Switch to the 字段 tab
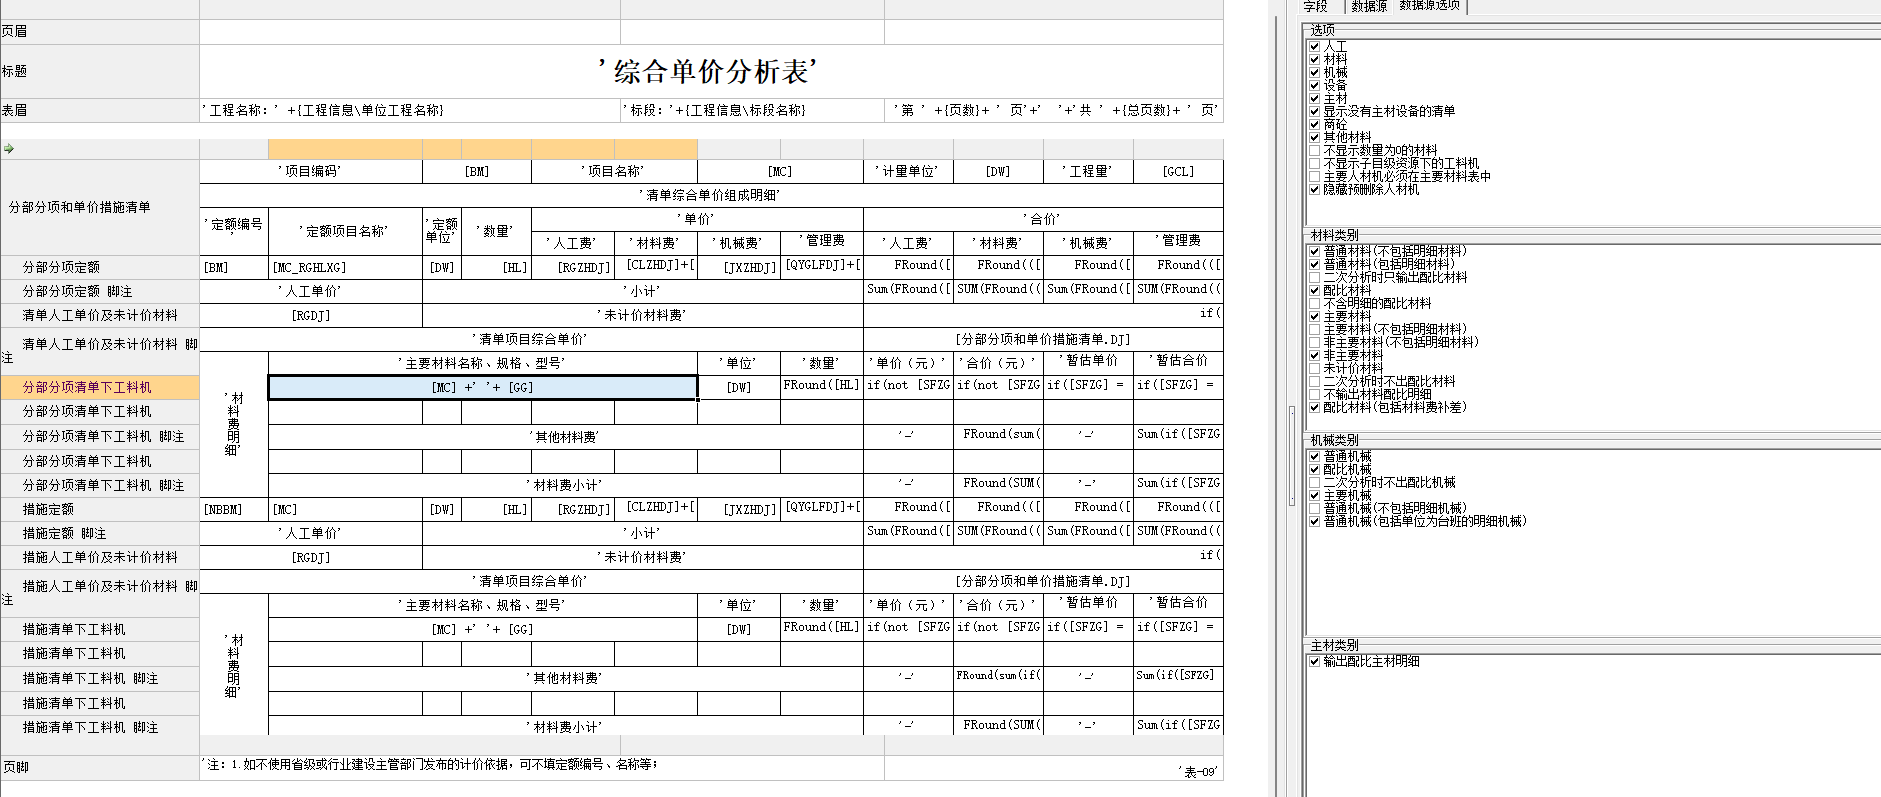Viewport: 1881px width, 797px height. 1316,6
